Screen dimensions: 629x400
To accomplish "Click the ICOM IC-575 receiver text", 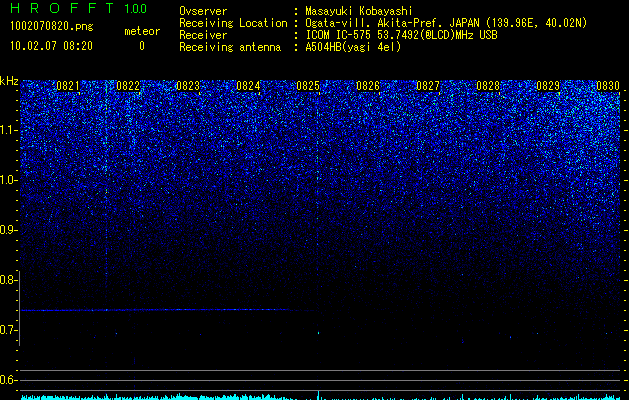I will tap(401, 35).
